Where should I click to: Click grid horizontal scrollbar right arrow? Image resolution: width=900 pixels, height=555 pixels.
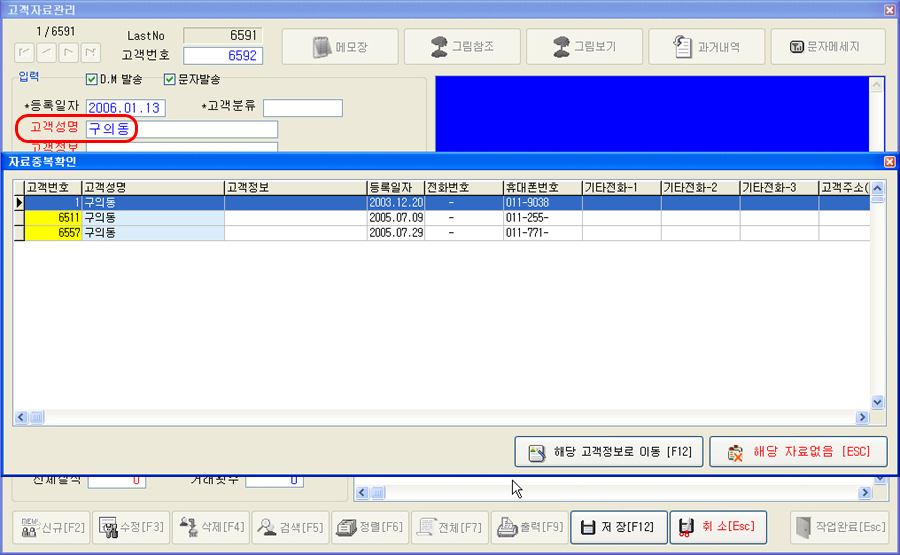pos(862,417)
